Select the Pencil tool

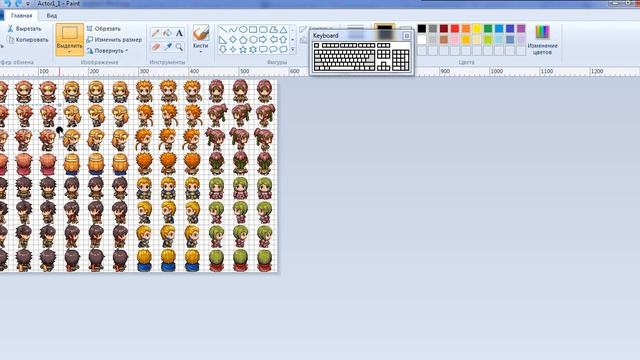[x=156, y=33]
